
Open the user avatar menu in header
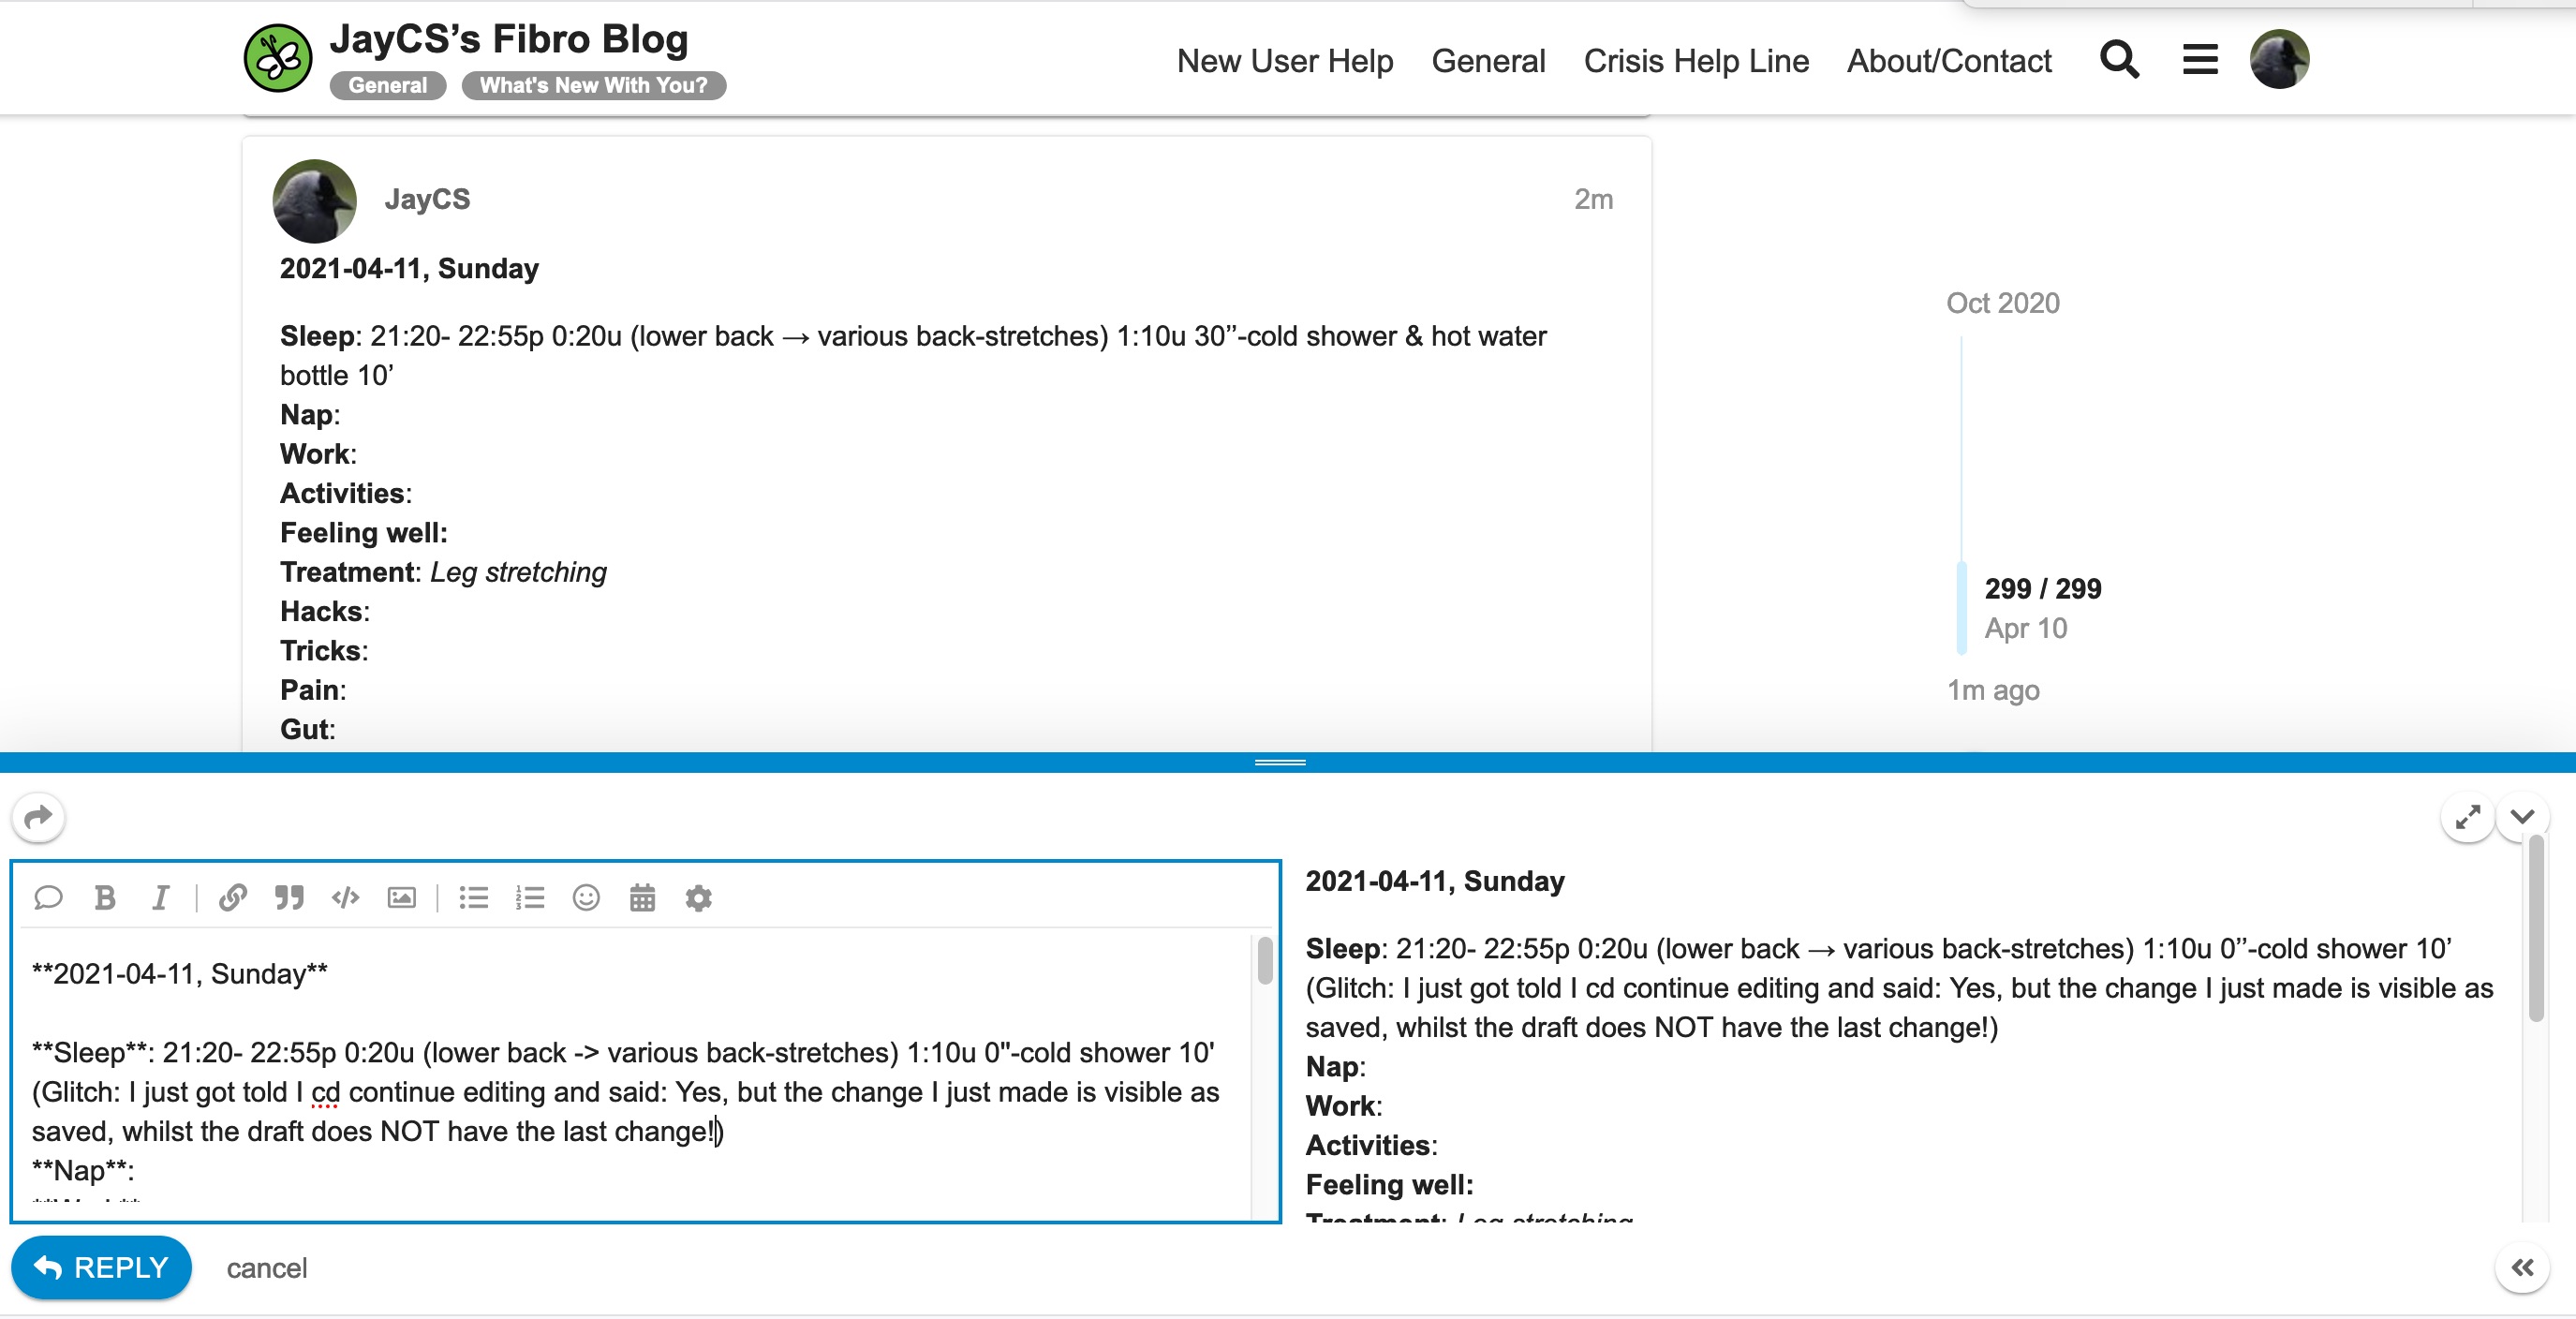(2279, 59)
